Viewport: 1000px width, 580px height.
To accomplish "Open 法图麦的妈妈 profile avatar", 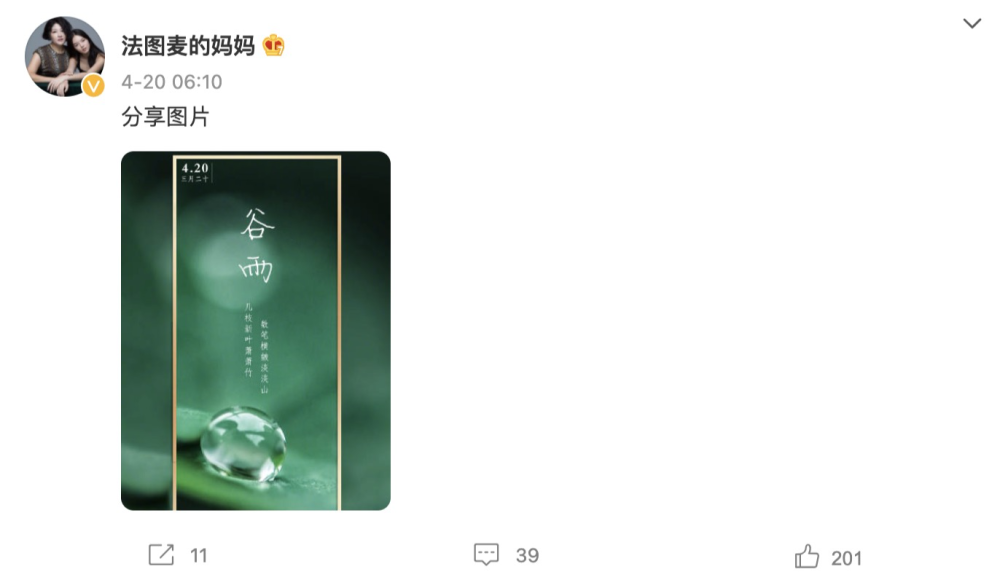I will pyautogui.click(x=64, y=57).
